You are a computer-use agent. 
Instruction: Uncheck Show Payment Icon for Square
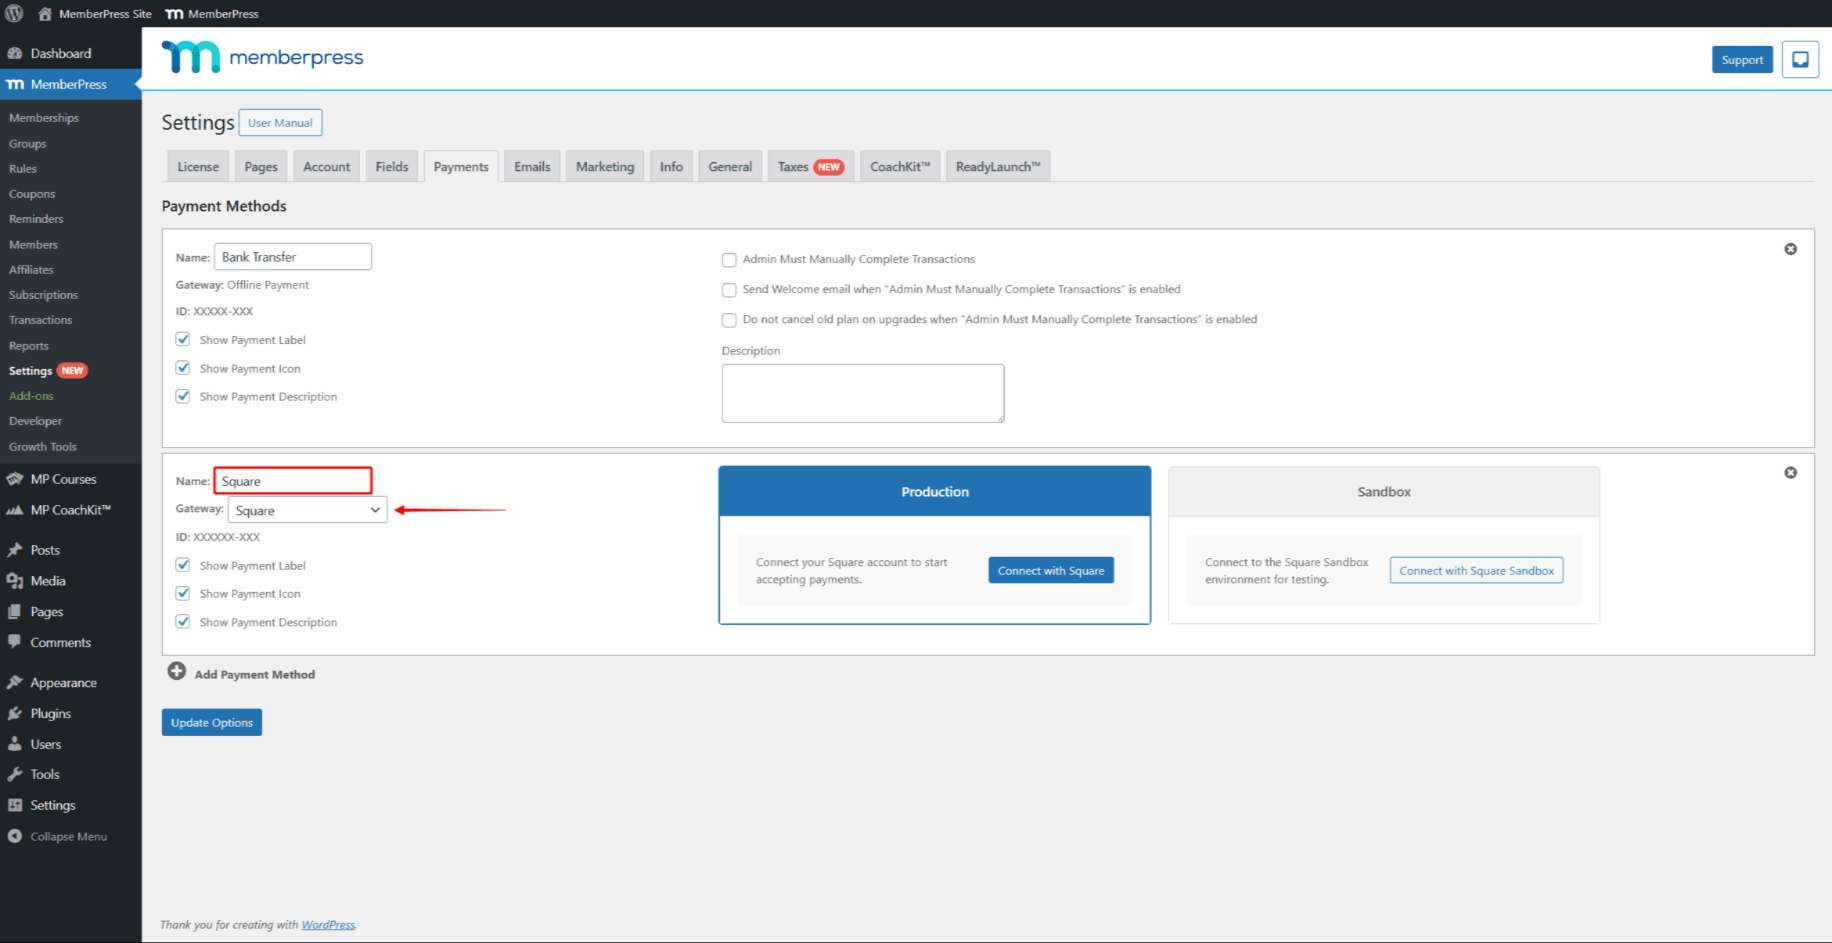(183, 593)
